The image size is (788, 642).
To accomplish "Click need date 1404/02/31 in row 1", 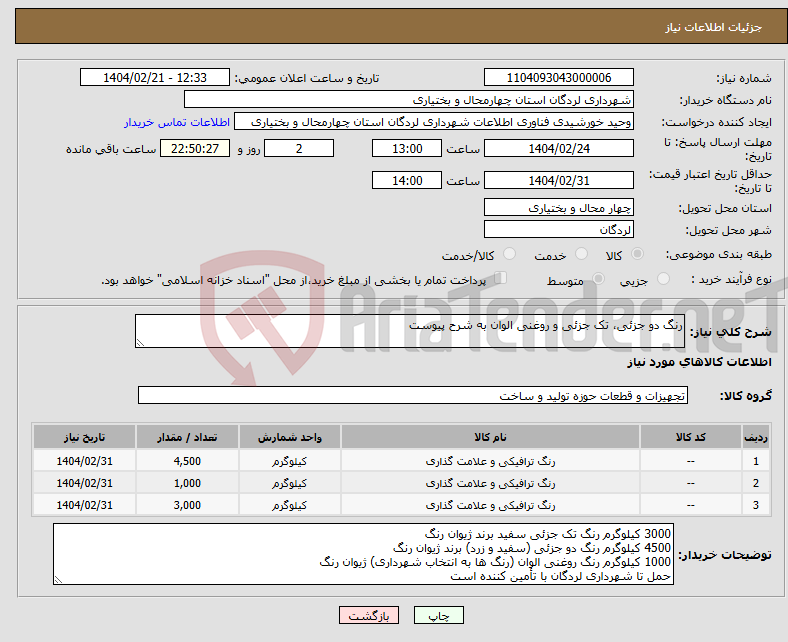I will (84, 461).
